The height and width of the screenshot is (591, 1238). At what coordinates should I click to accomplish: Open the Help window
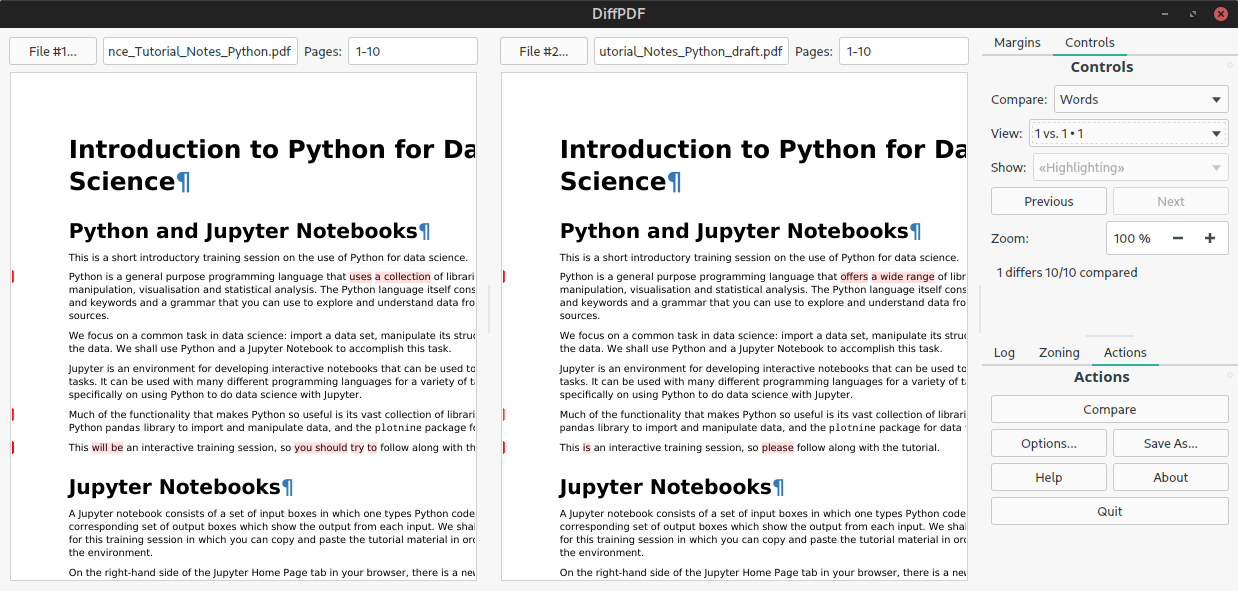click(1048, 477)
